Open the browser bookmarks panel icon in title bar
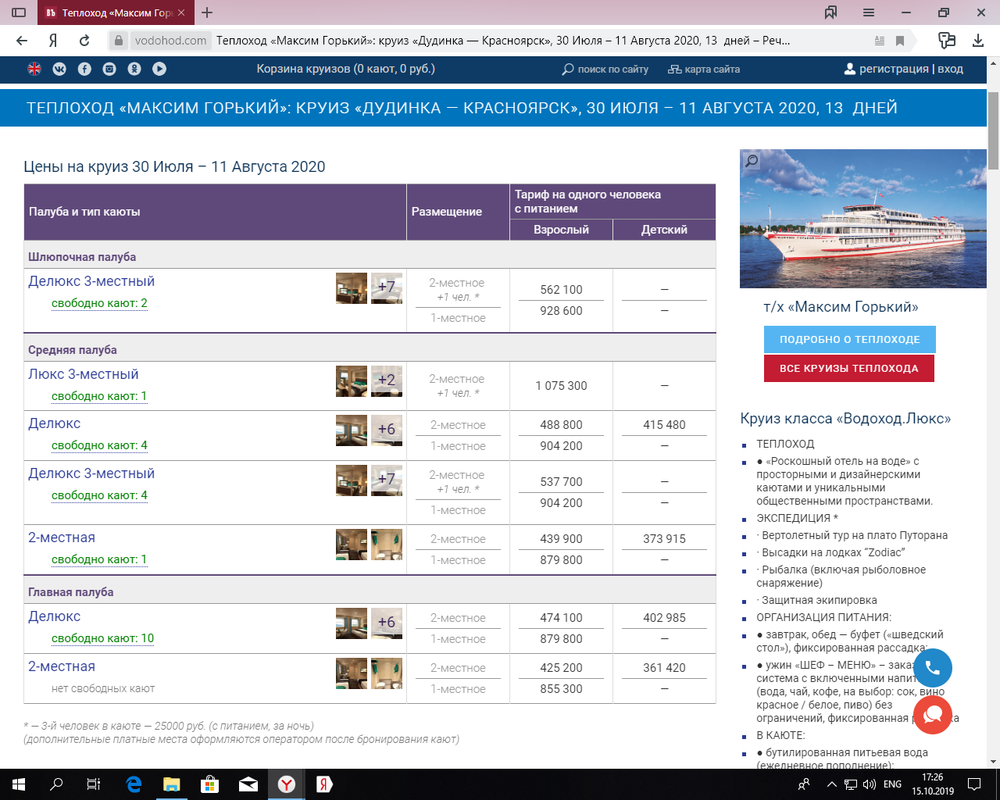 (x=830, y=13)
